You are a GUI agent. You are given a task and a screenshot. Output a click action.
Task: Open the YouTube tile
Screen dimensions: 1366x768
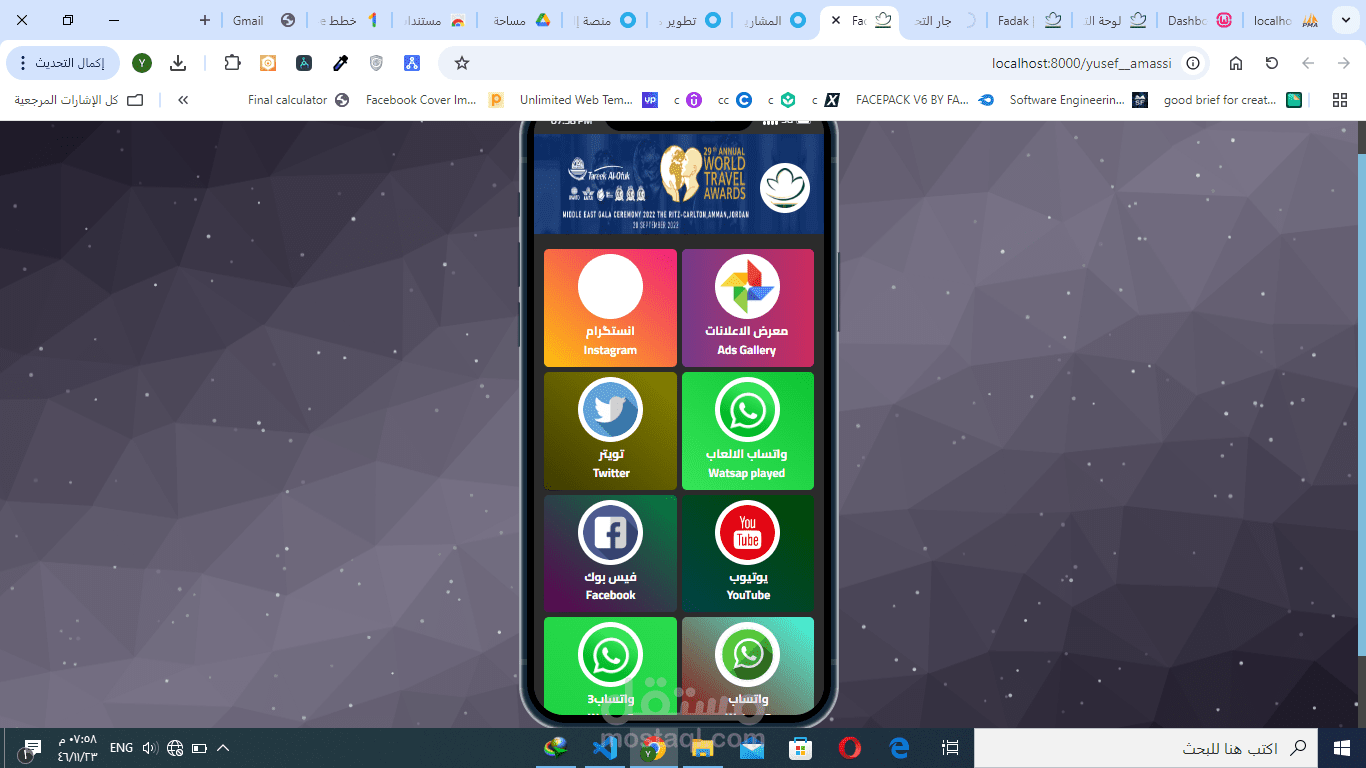click(747, 553)
